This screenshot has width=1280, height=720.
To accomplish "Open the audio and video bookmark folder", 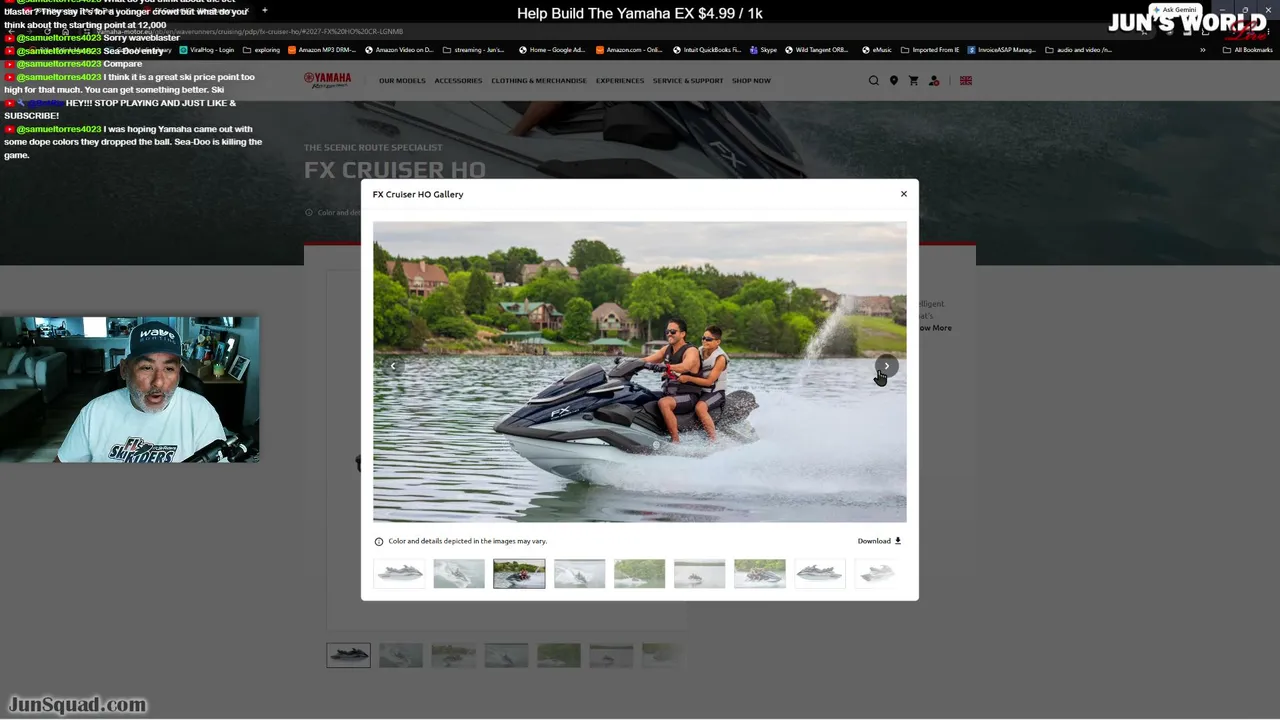I will 1079,50.
